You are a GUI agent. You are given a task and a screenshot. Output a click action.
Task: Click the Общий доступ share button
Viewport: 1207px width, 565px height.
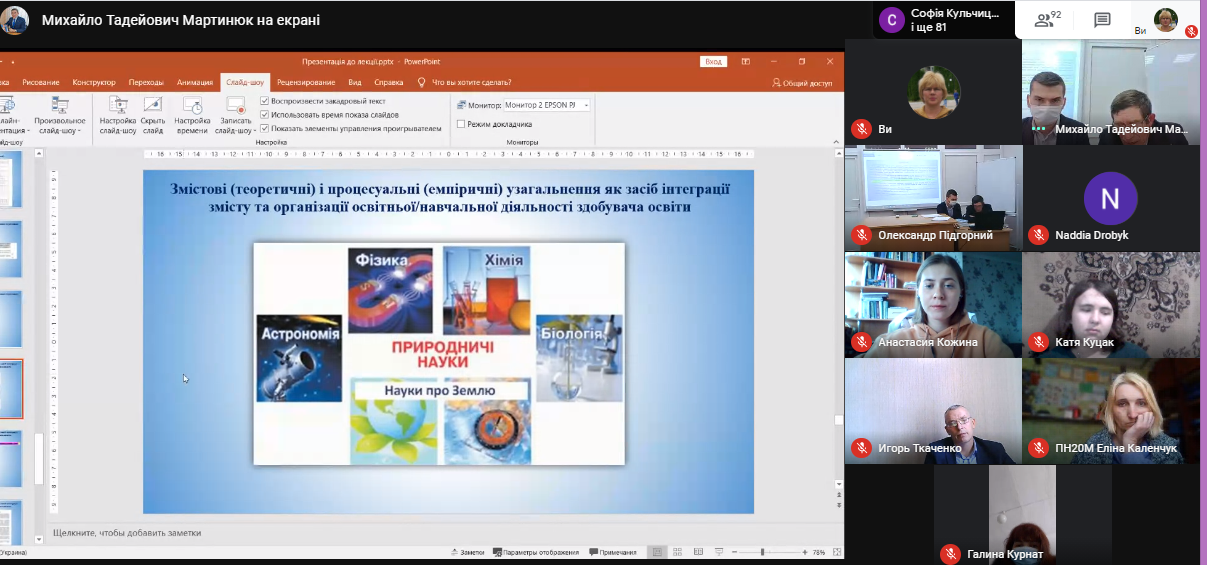click(802, 83)
